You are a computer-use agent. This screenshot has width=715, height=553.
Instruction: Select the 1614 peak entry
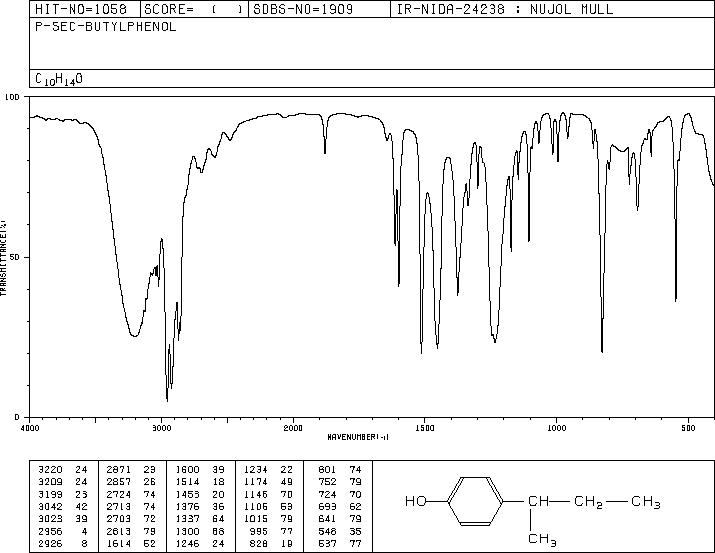tap(131, 544)
